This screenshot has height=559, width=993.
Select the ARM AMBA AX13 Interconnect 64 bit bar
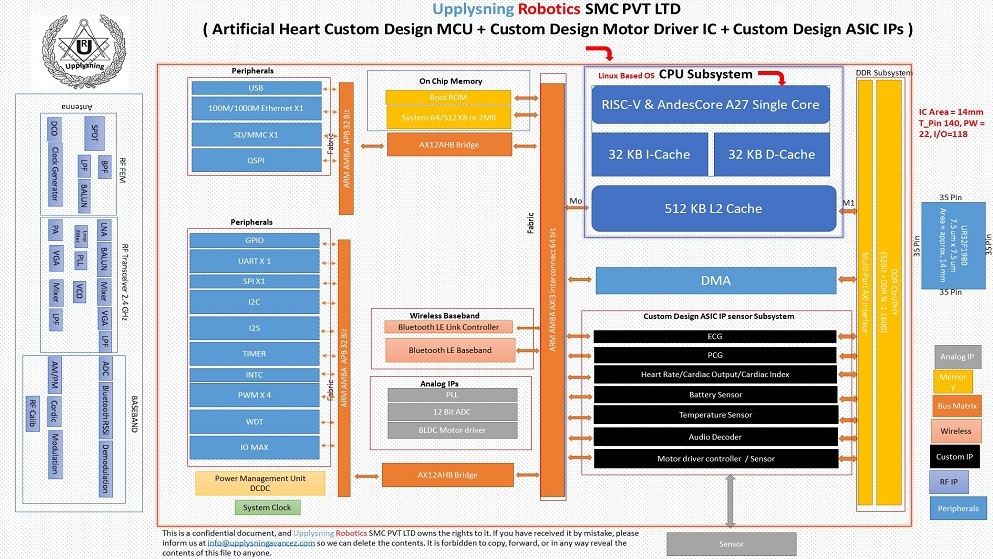552,290
